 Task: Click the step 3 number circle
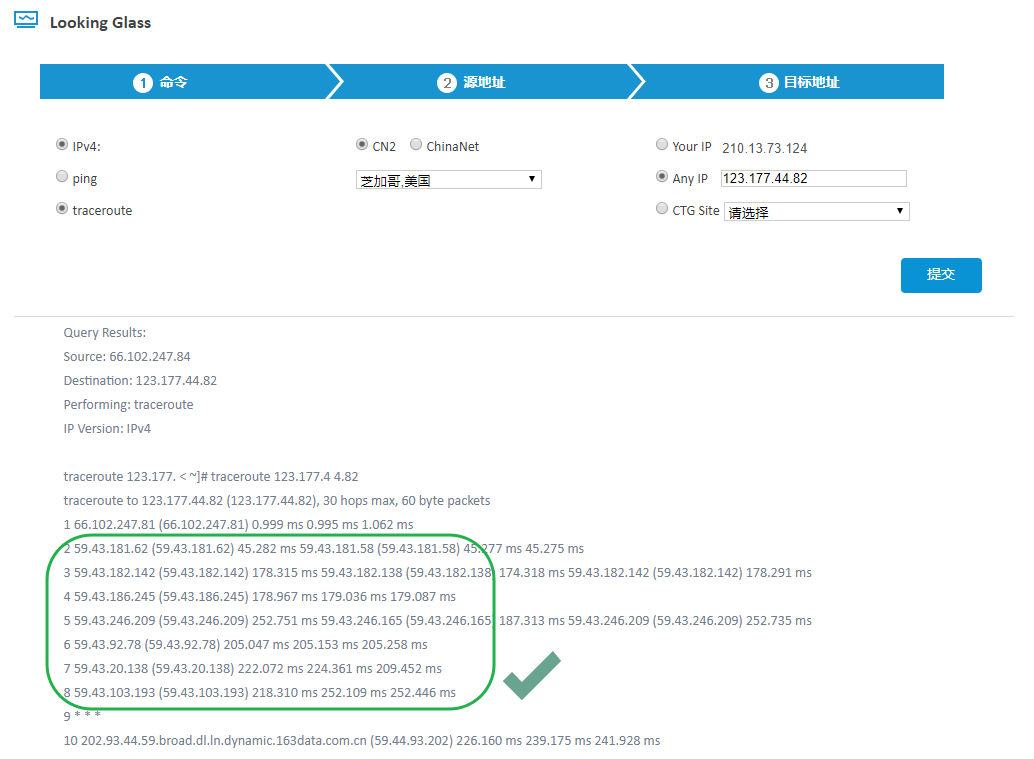tap(769, 83)
